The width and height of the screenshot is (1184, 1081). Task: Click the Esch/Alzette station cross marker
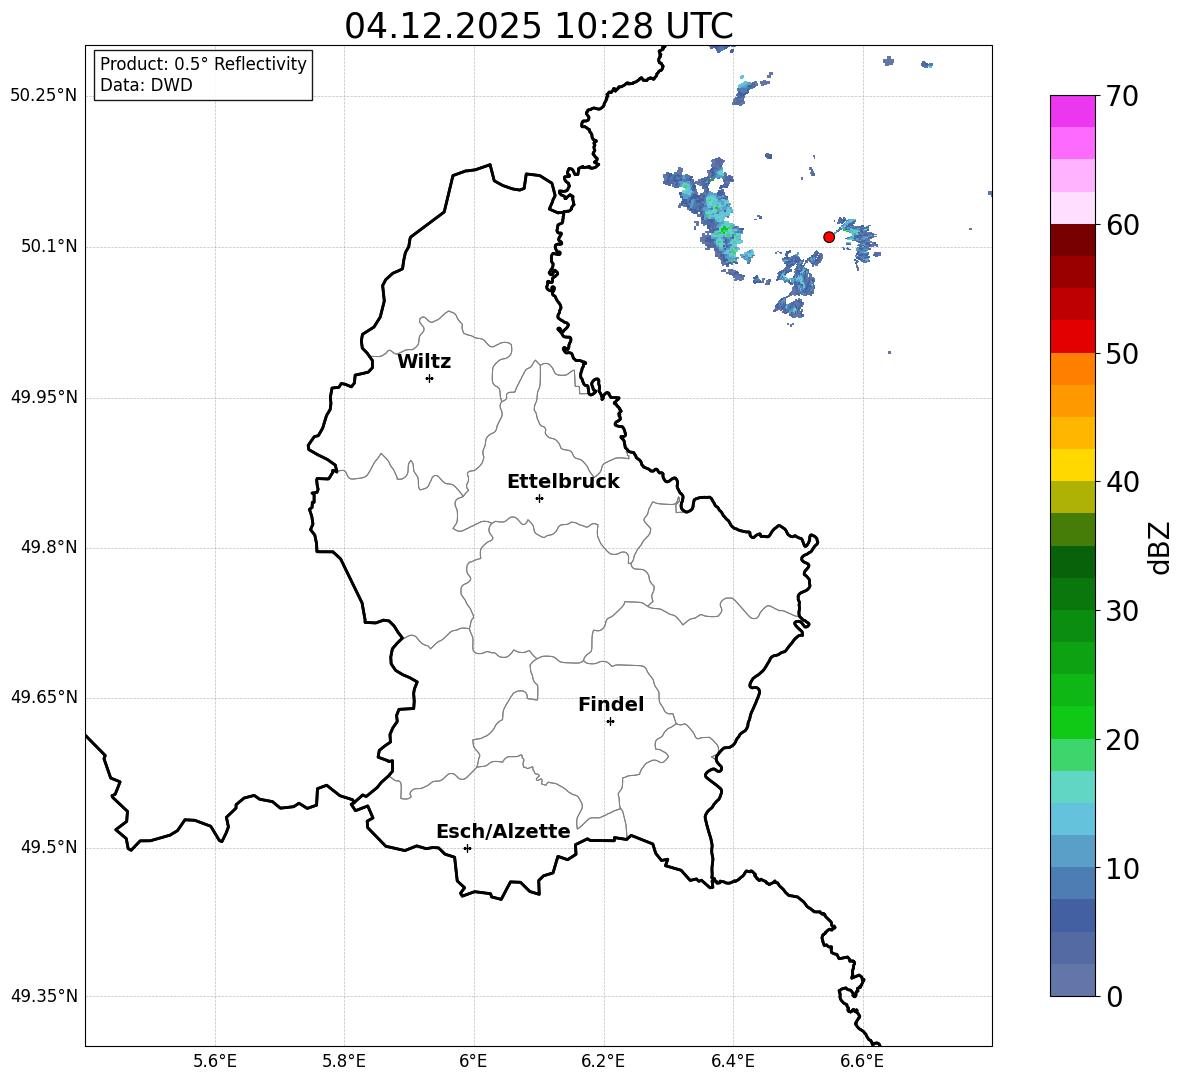point(467,848)
